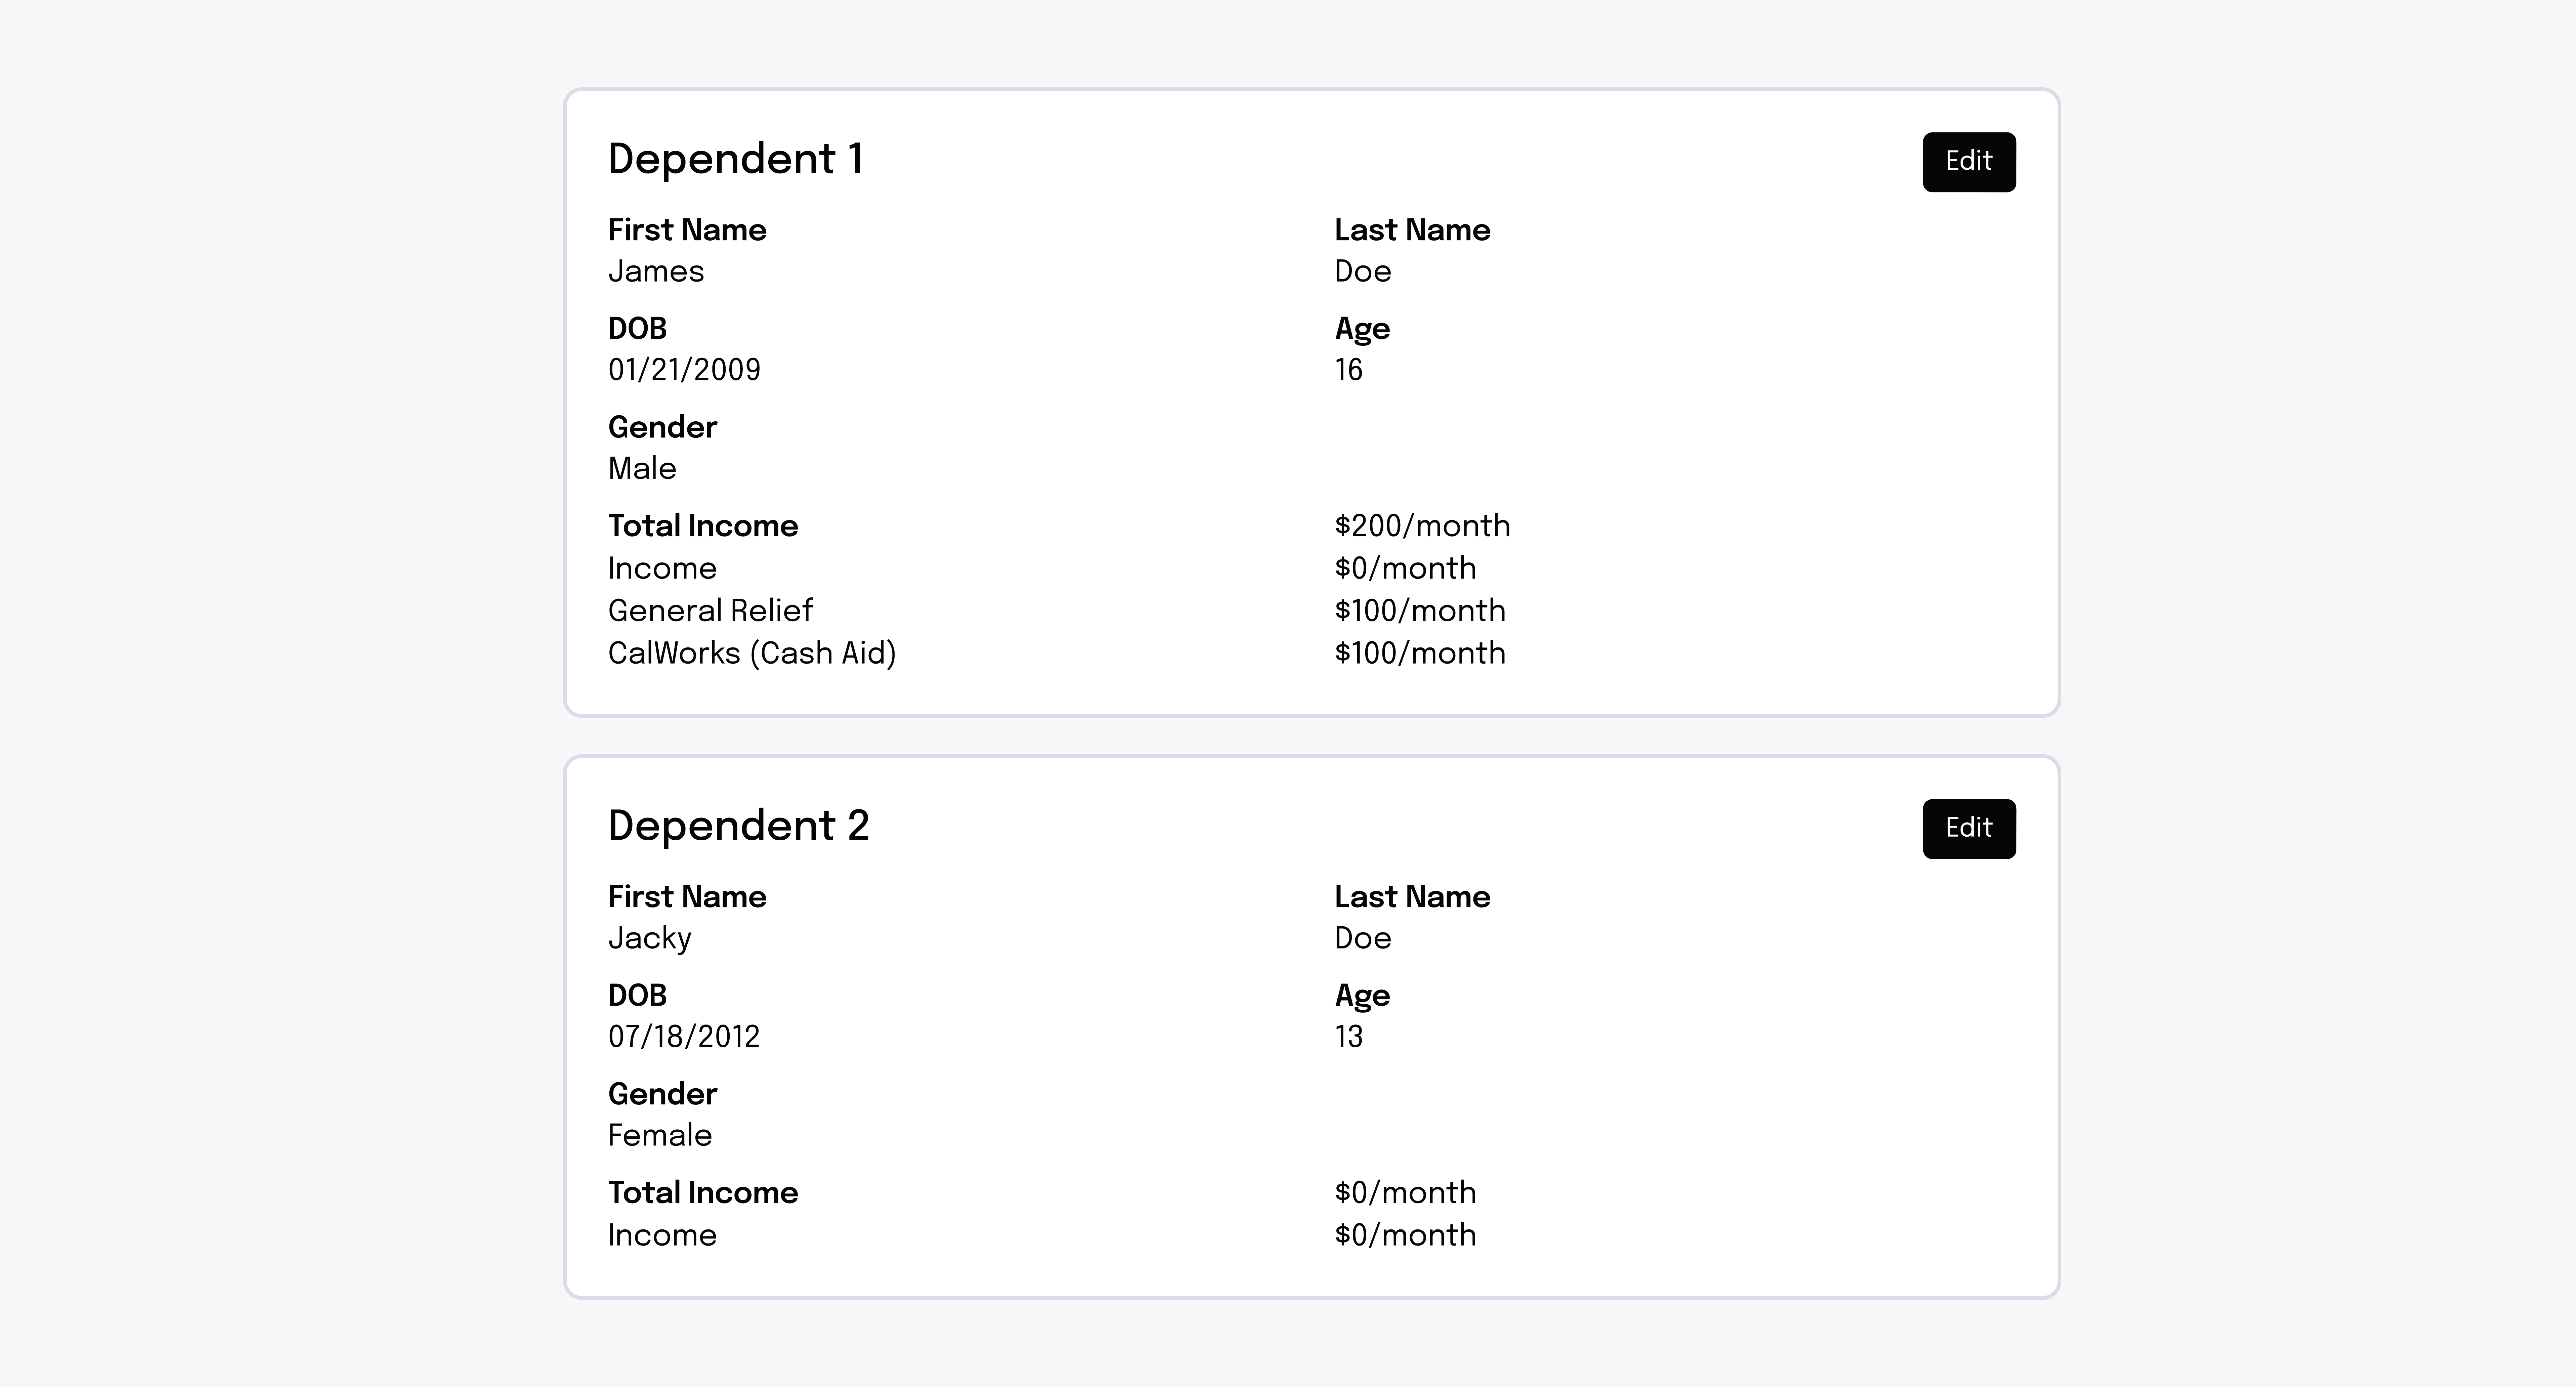Click Dependent 2 Total Income label
Image resolution: width=2576 pixels, height=1387 pixels.
pyautogui.click(x=703, y=1193)
